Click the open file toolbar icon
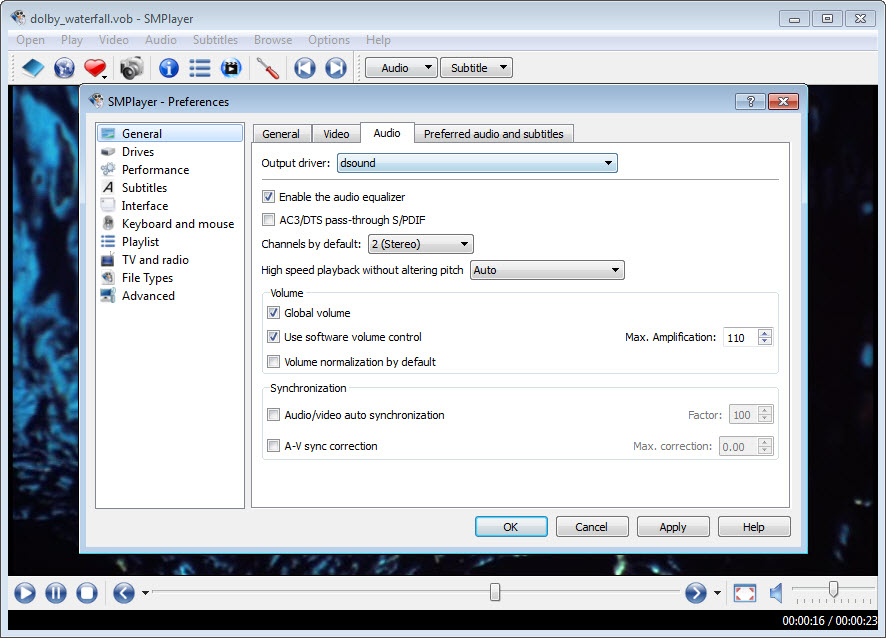Screen dimensions: 886x638 33,68
